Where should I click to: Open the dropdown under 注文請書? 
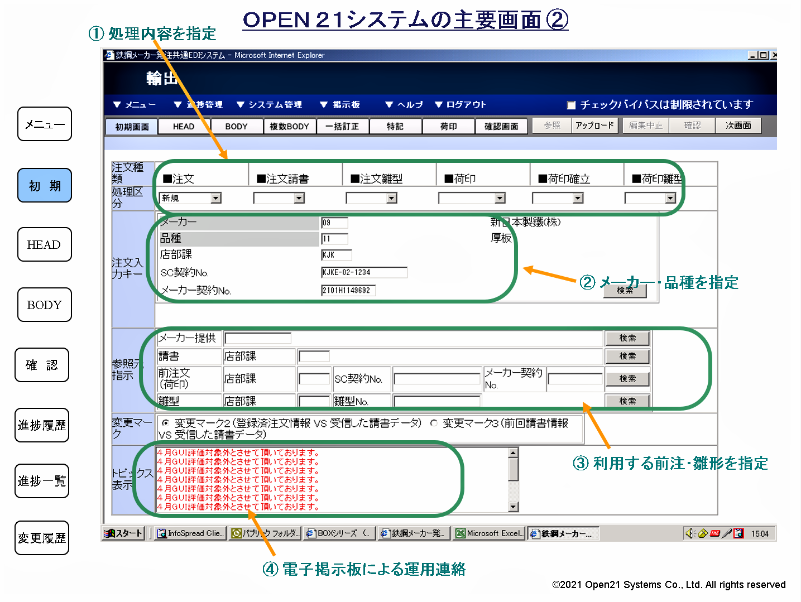click(279, 198)
